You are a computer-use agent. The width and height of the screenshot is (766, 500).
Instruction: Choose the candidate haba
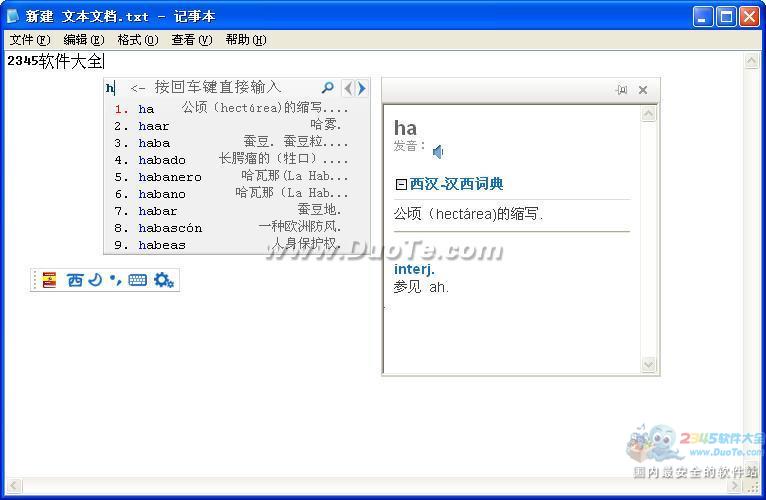pos(154,143)
